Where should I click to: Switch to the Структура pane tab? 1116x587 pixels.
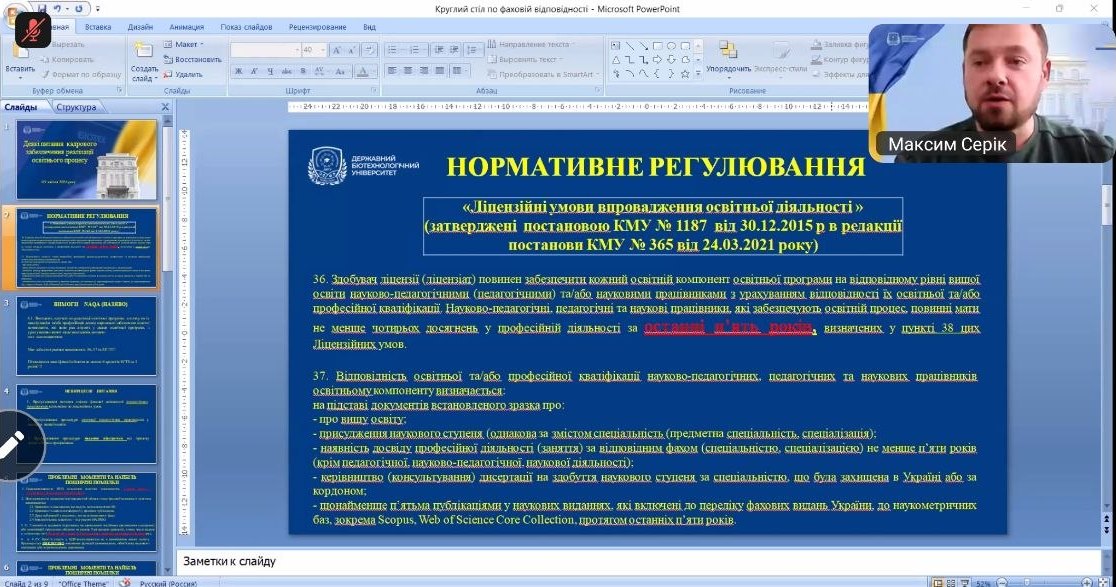click(x=76, y=107)
